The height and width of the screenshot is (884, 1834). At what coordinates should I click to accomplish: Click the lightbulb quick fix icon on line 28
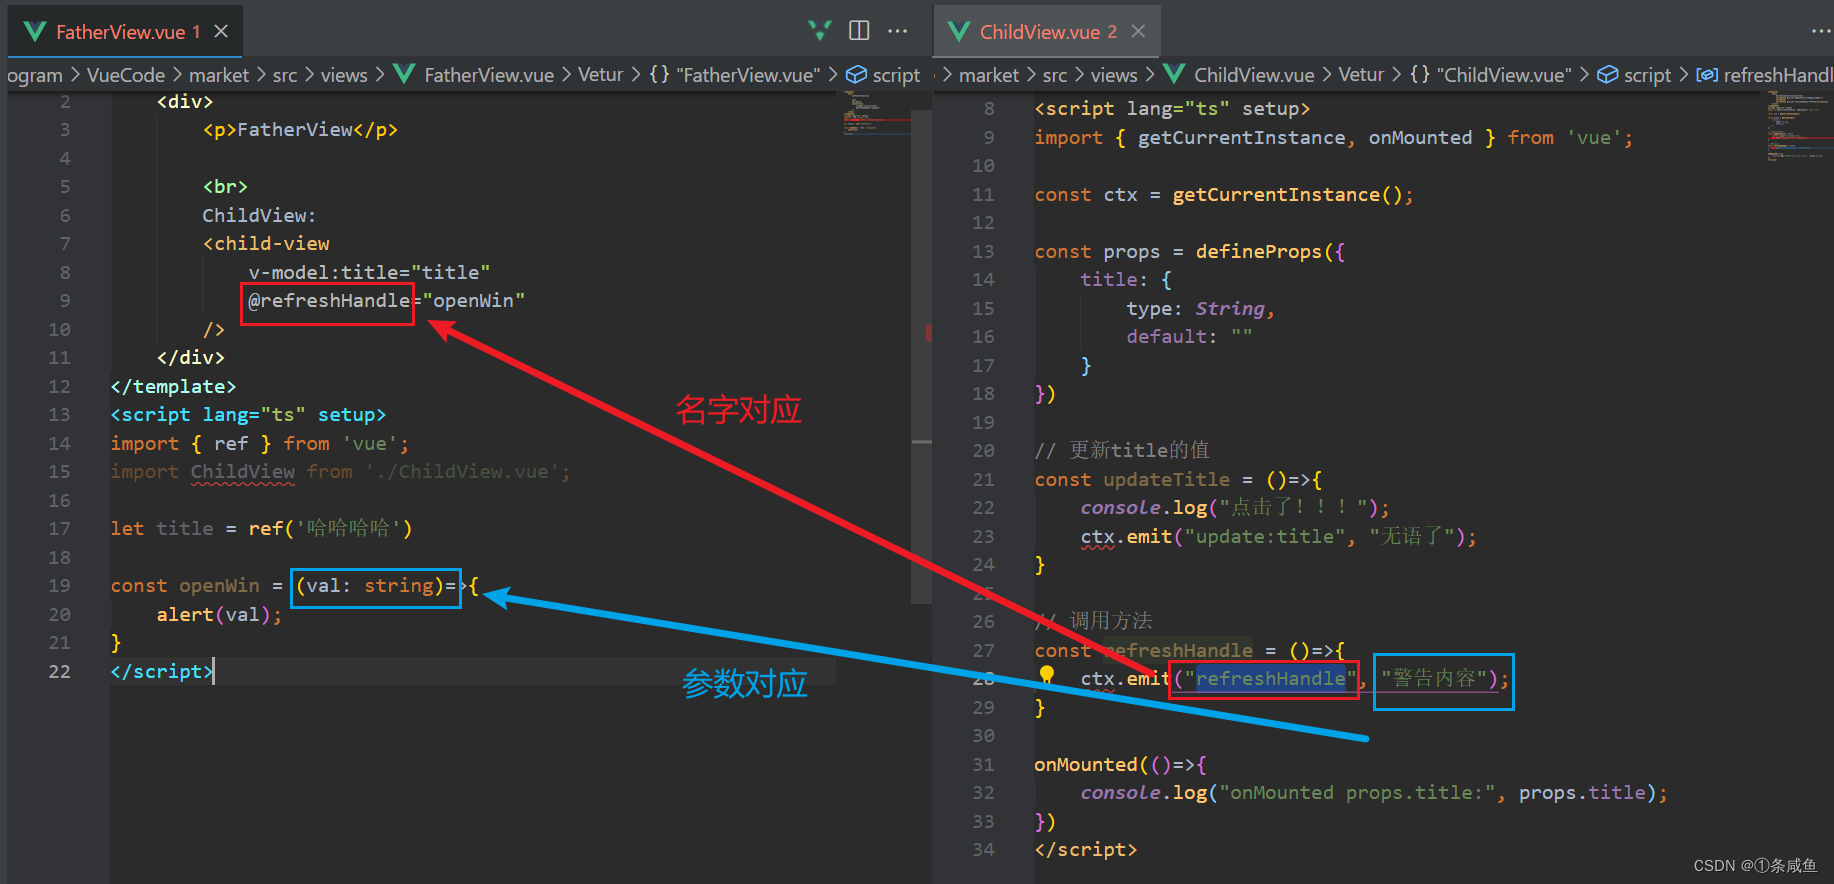click(x=1047, y=675)
